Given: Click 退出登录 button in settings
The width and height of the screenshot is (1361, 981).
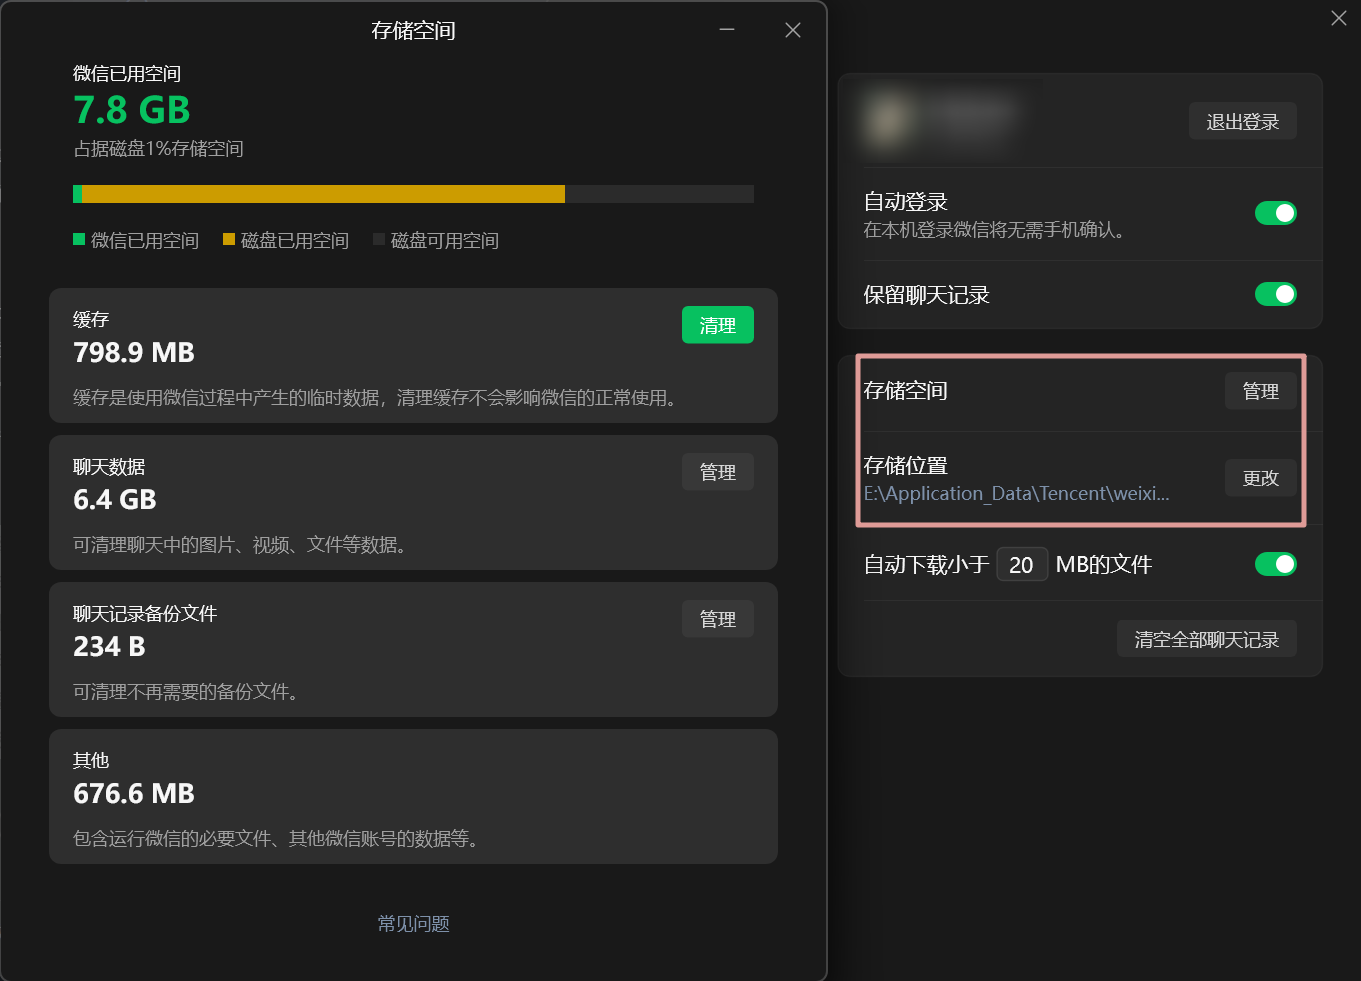Looking at the screenshot, I should 1242,121.
